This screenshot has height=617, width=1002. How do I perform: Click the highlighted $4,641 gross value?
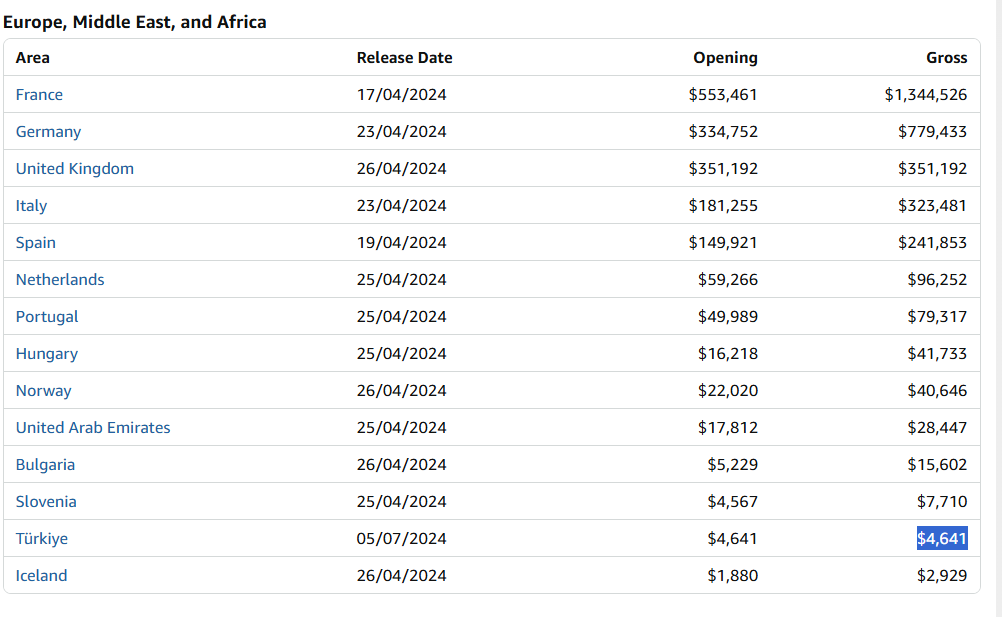[942, 539]
